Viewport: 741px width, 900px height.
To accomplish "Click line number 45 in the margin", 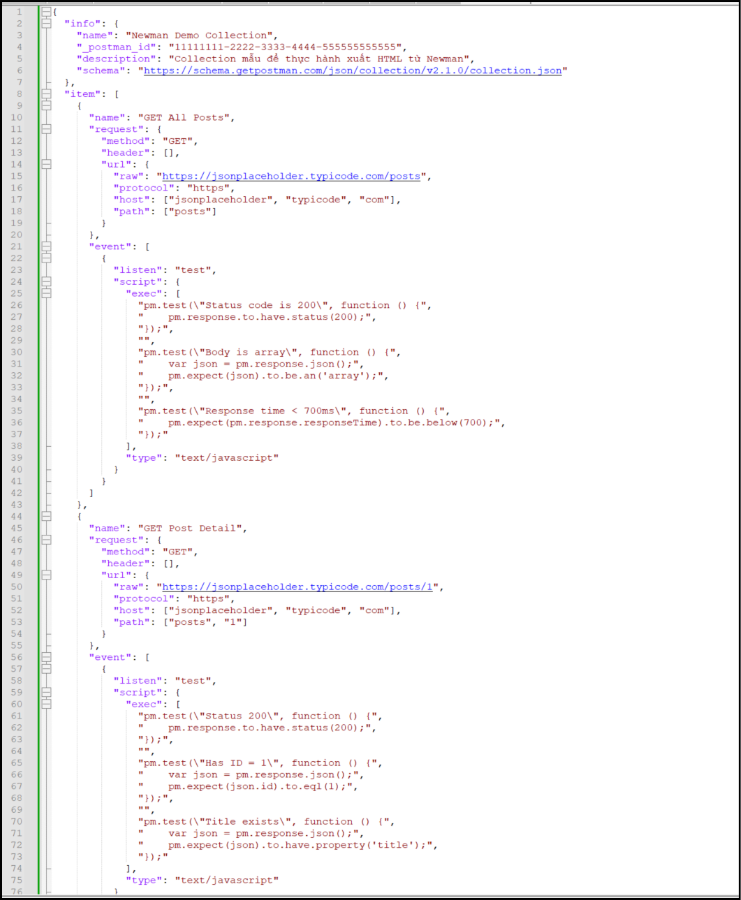I will 18,528.
